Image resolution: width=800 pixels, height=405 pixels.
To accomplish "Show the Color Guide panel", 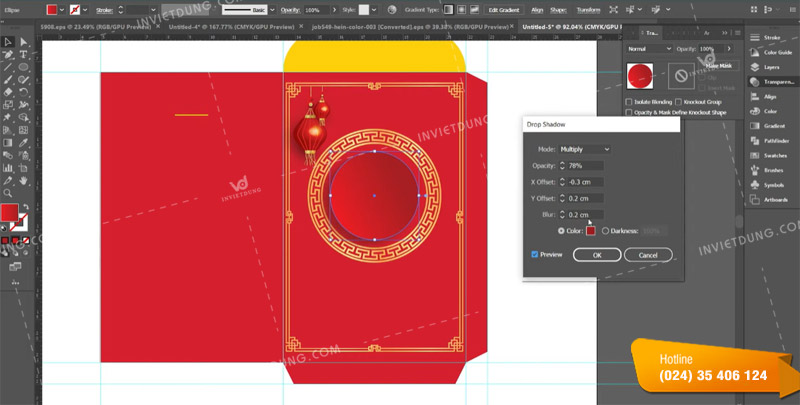I will 777,52.
